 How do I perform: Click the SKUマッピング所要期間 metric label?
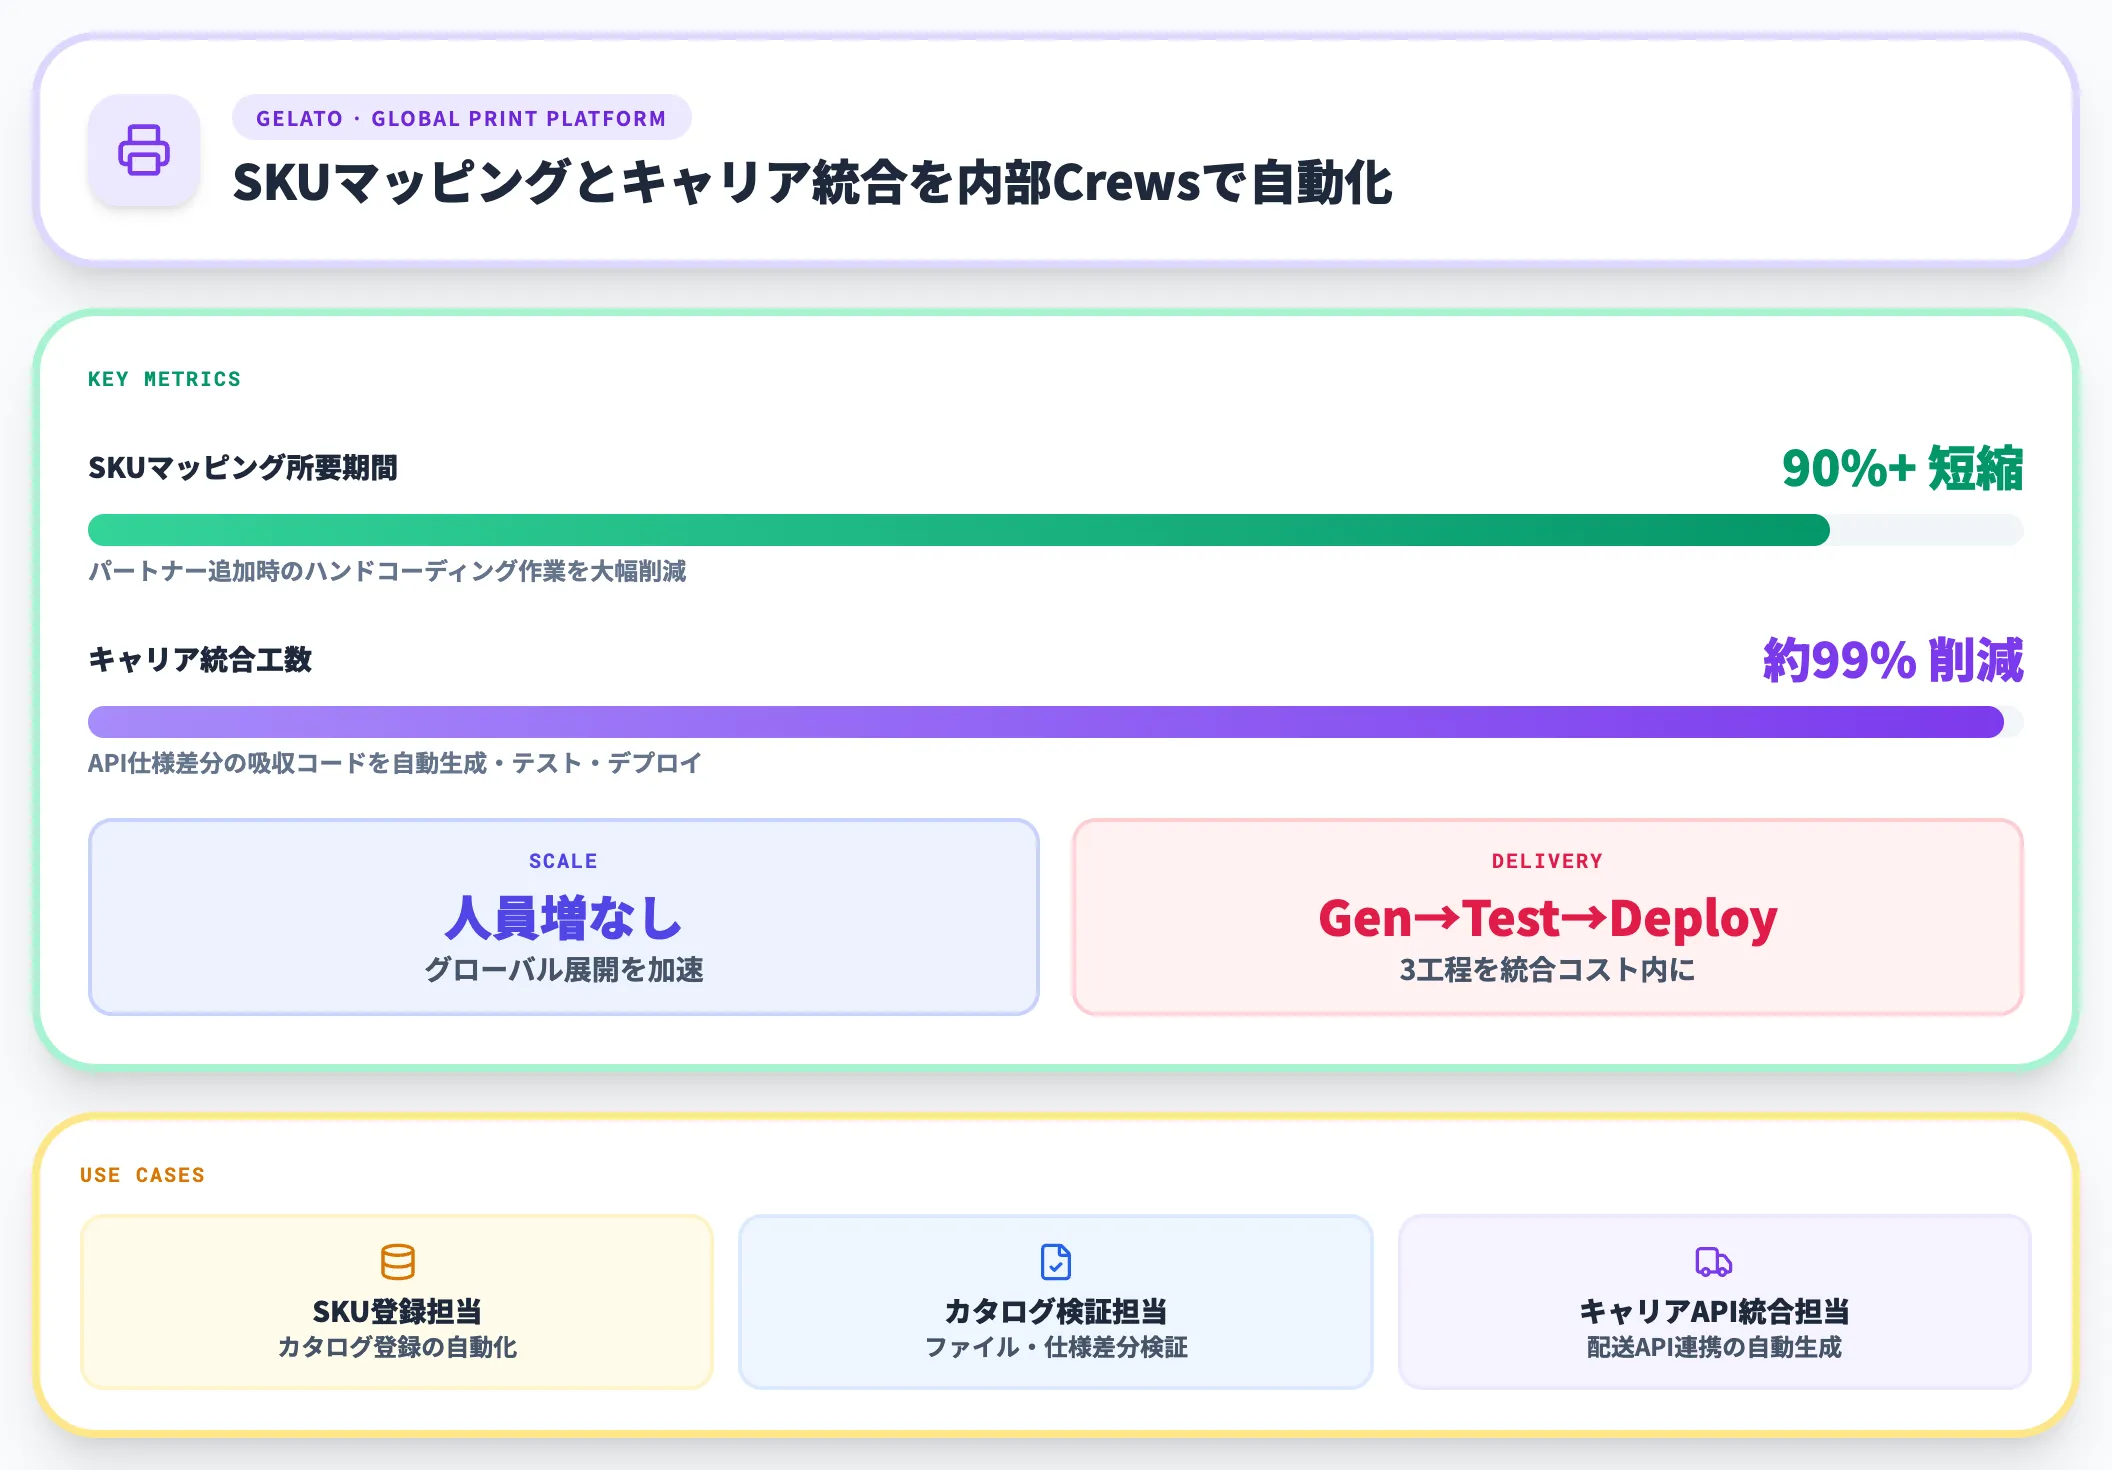243,467
